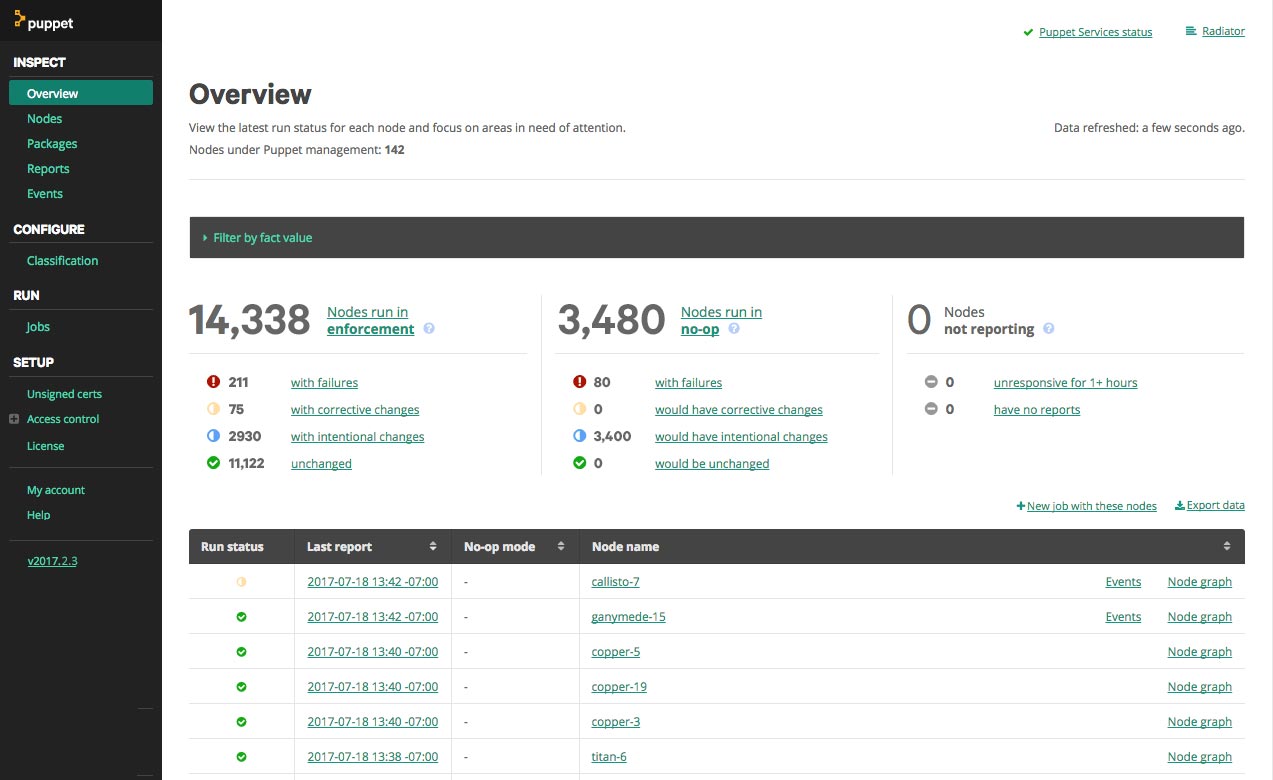
Task: Click the Puppet logo in sidebar
Action: pos(44,22)
